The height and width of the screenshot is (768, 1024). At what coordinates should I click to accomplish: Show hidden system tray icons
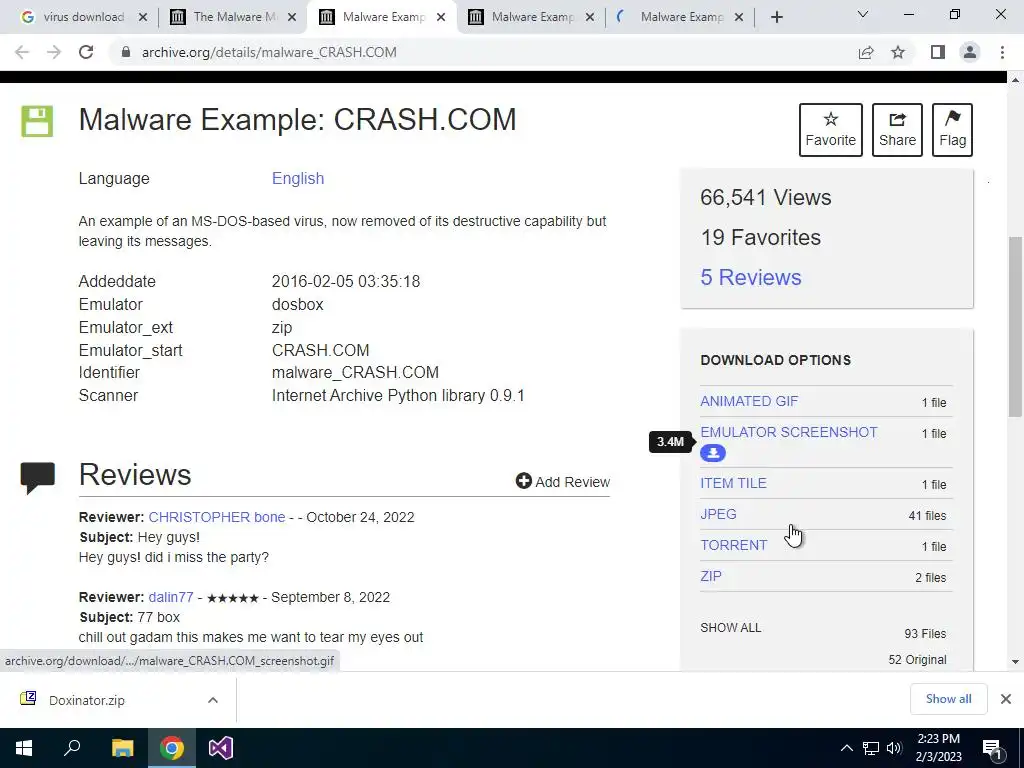(846, 748)
